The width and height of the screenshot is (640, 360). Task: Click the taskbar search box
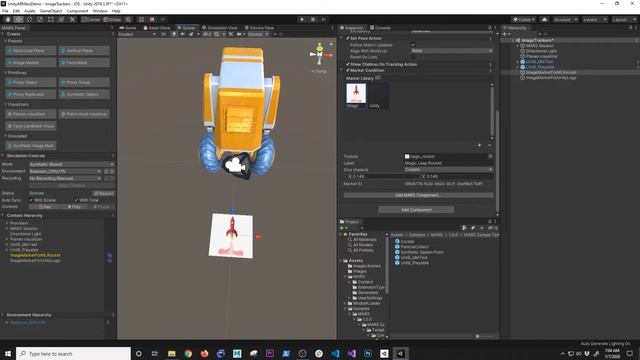coord(73,353)
